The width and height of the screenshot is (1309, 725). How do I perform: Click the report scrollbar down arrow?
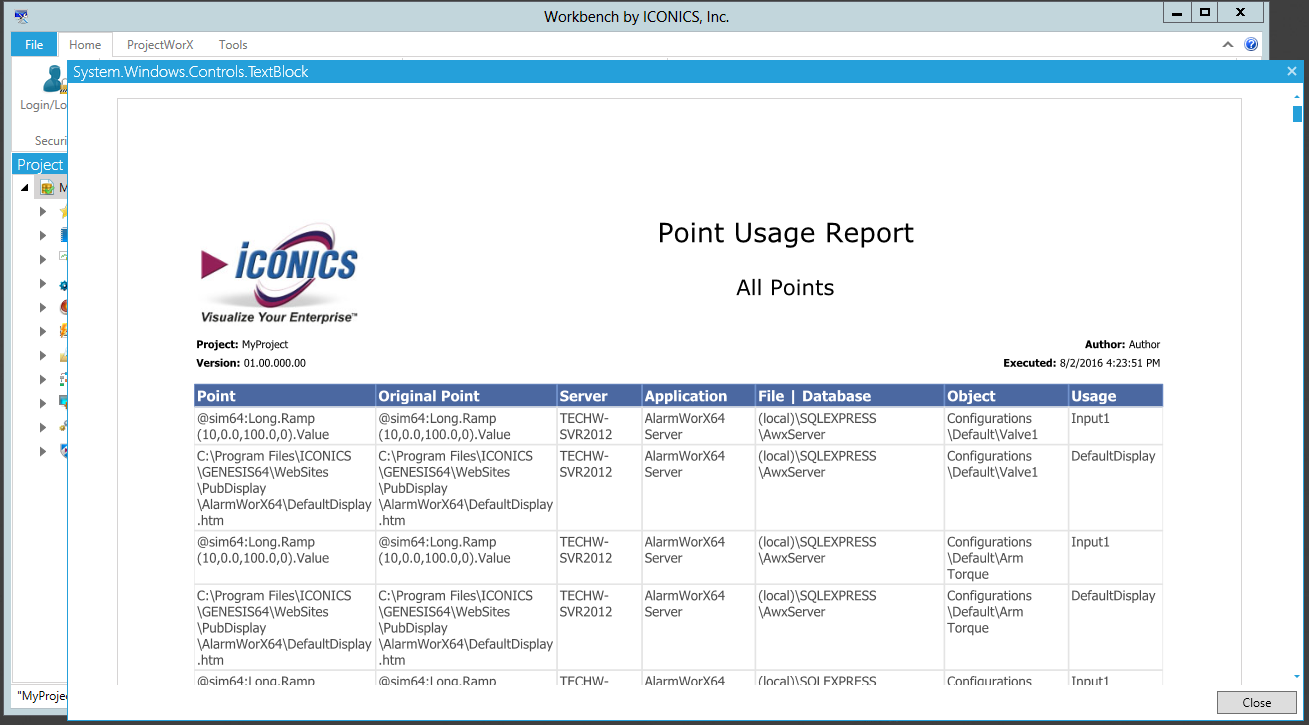point(1297,677)
